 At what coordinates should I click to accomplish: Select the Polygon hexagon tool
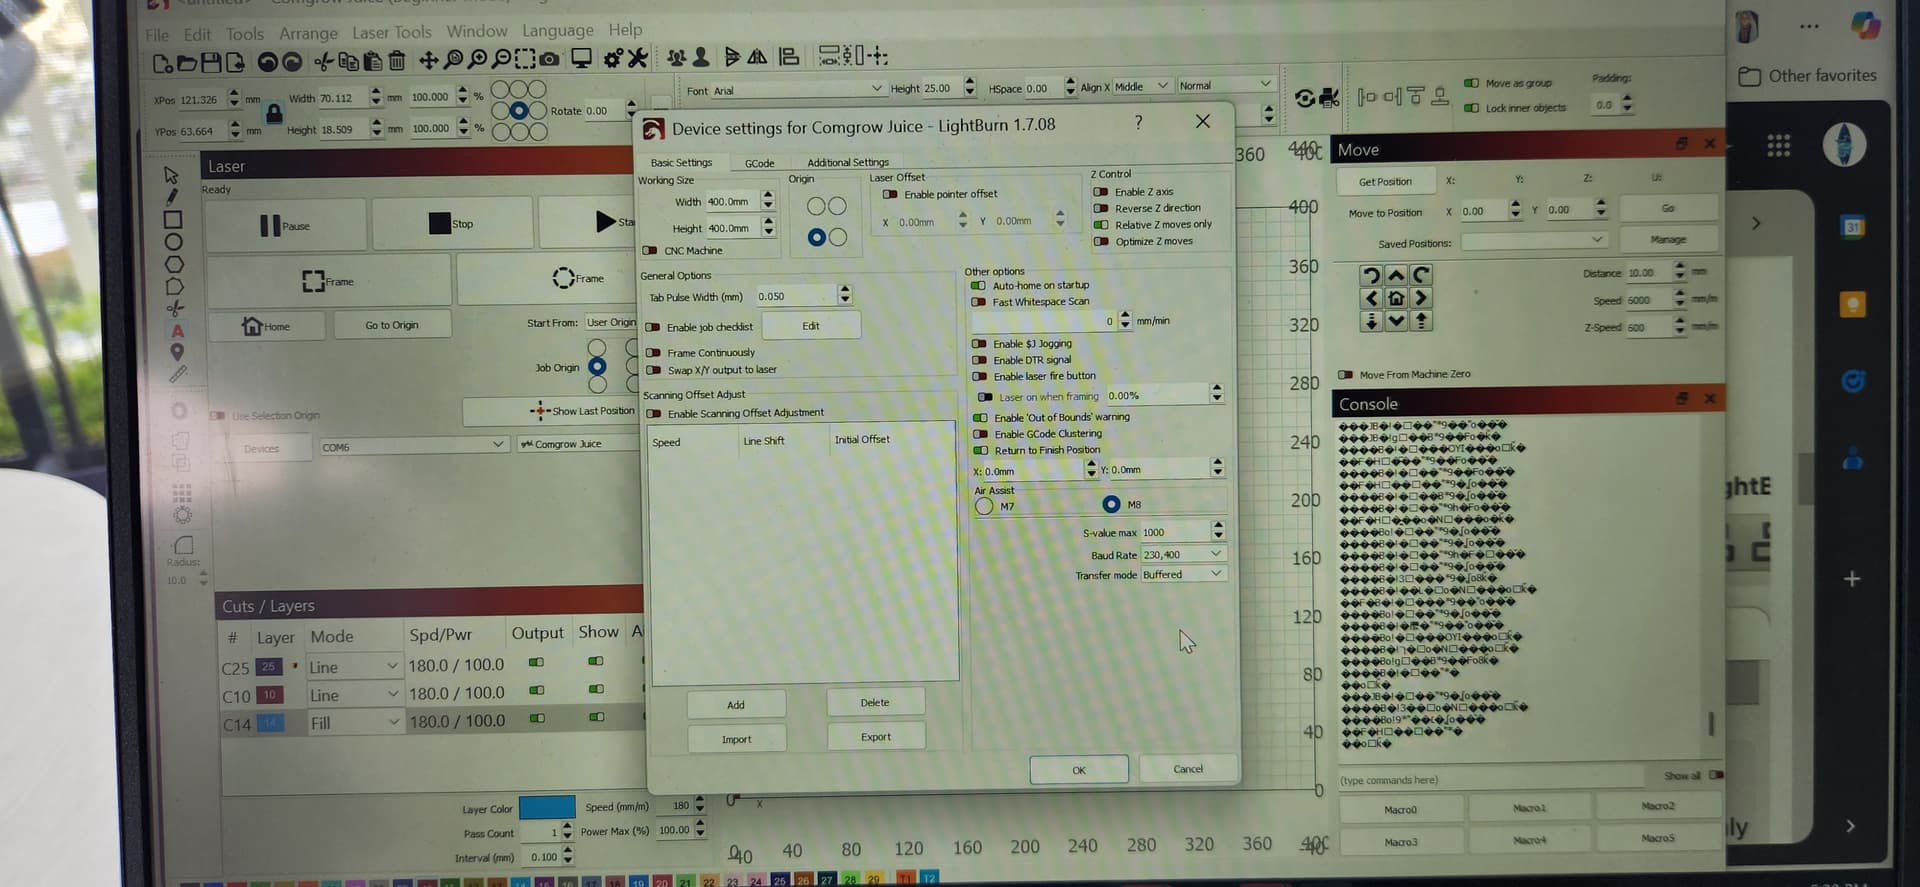(174, 264)
